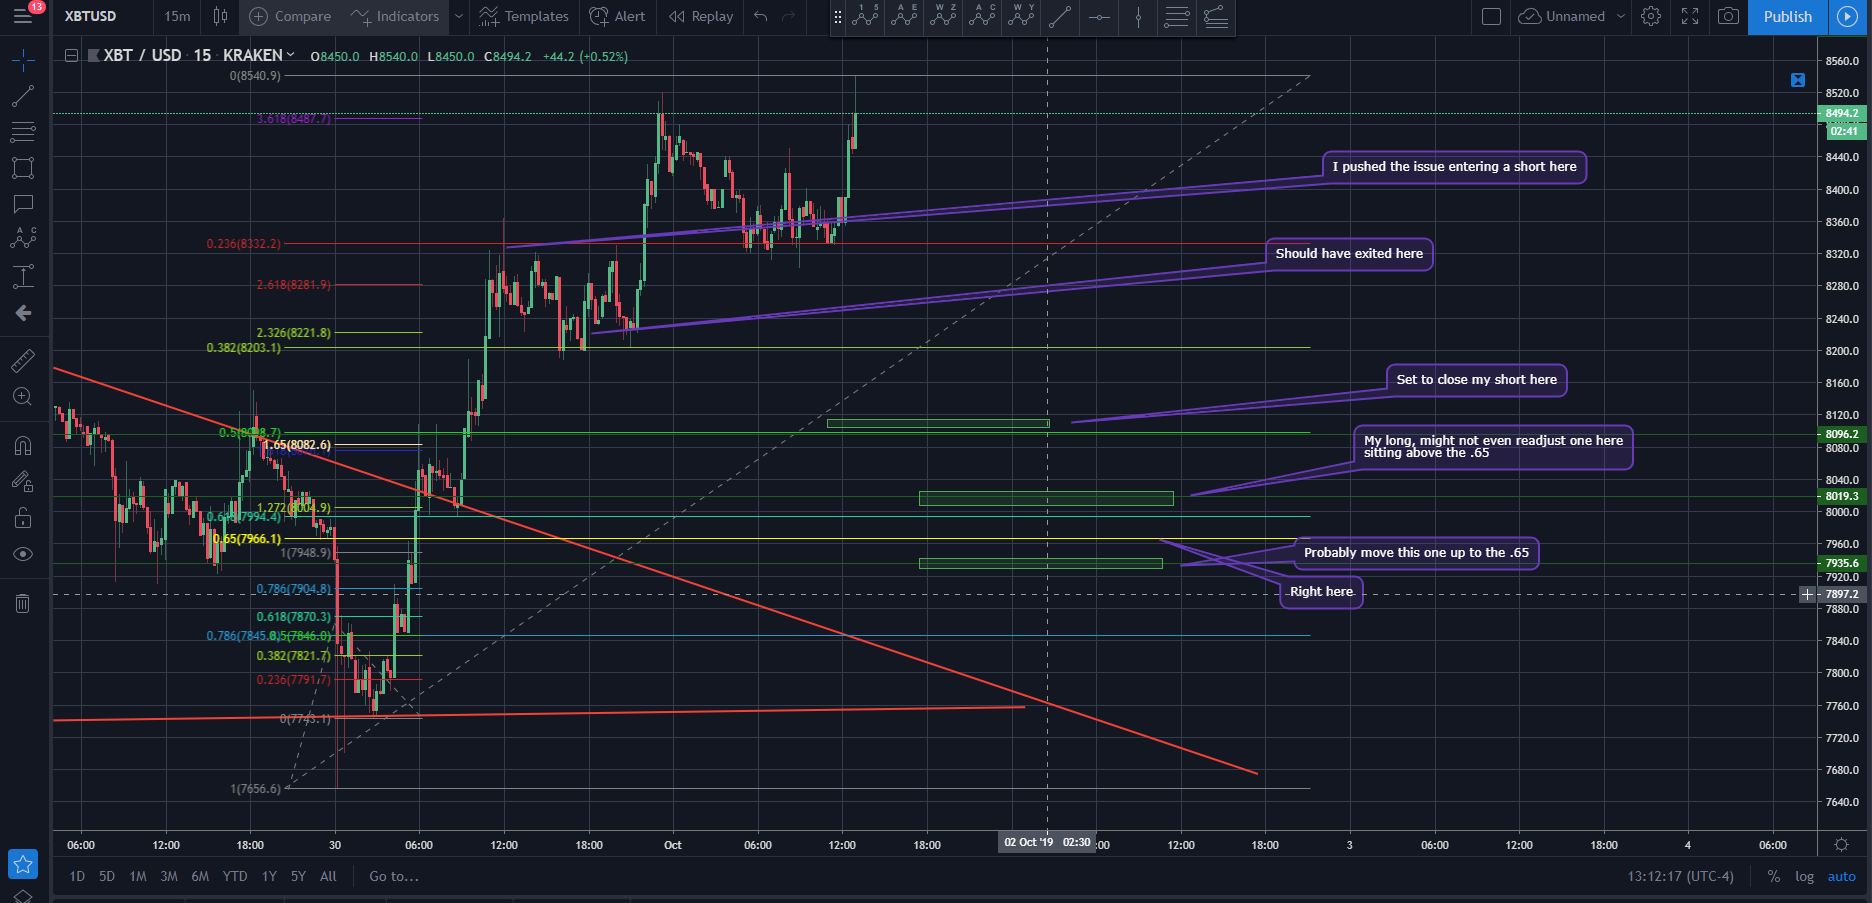Open the prediction and measurement tools
1872x903 pixels.
pyautogui.click(x=22, y=276)
